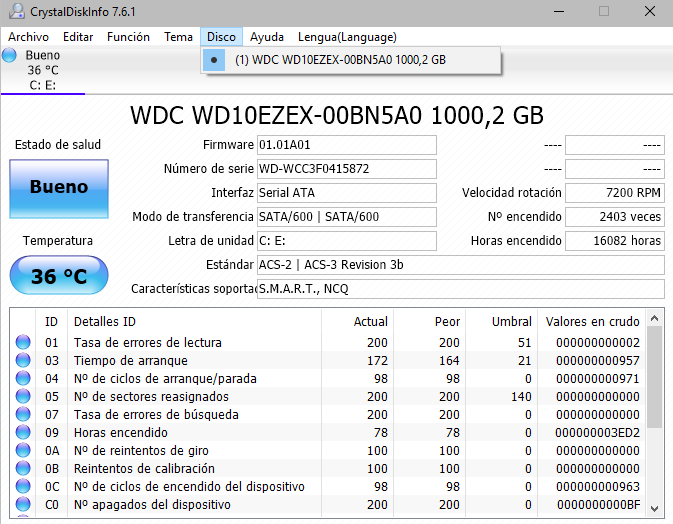Click status orb in row 09 Horas encendido

pos(23,432)
